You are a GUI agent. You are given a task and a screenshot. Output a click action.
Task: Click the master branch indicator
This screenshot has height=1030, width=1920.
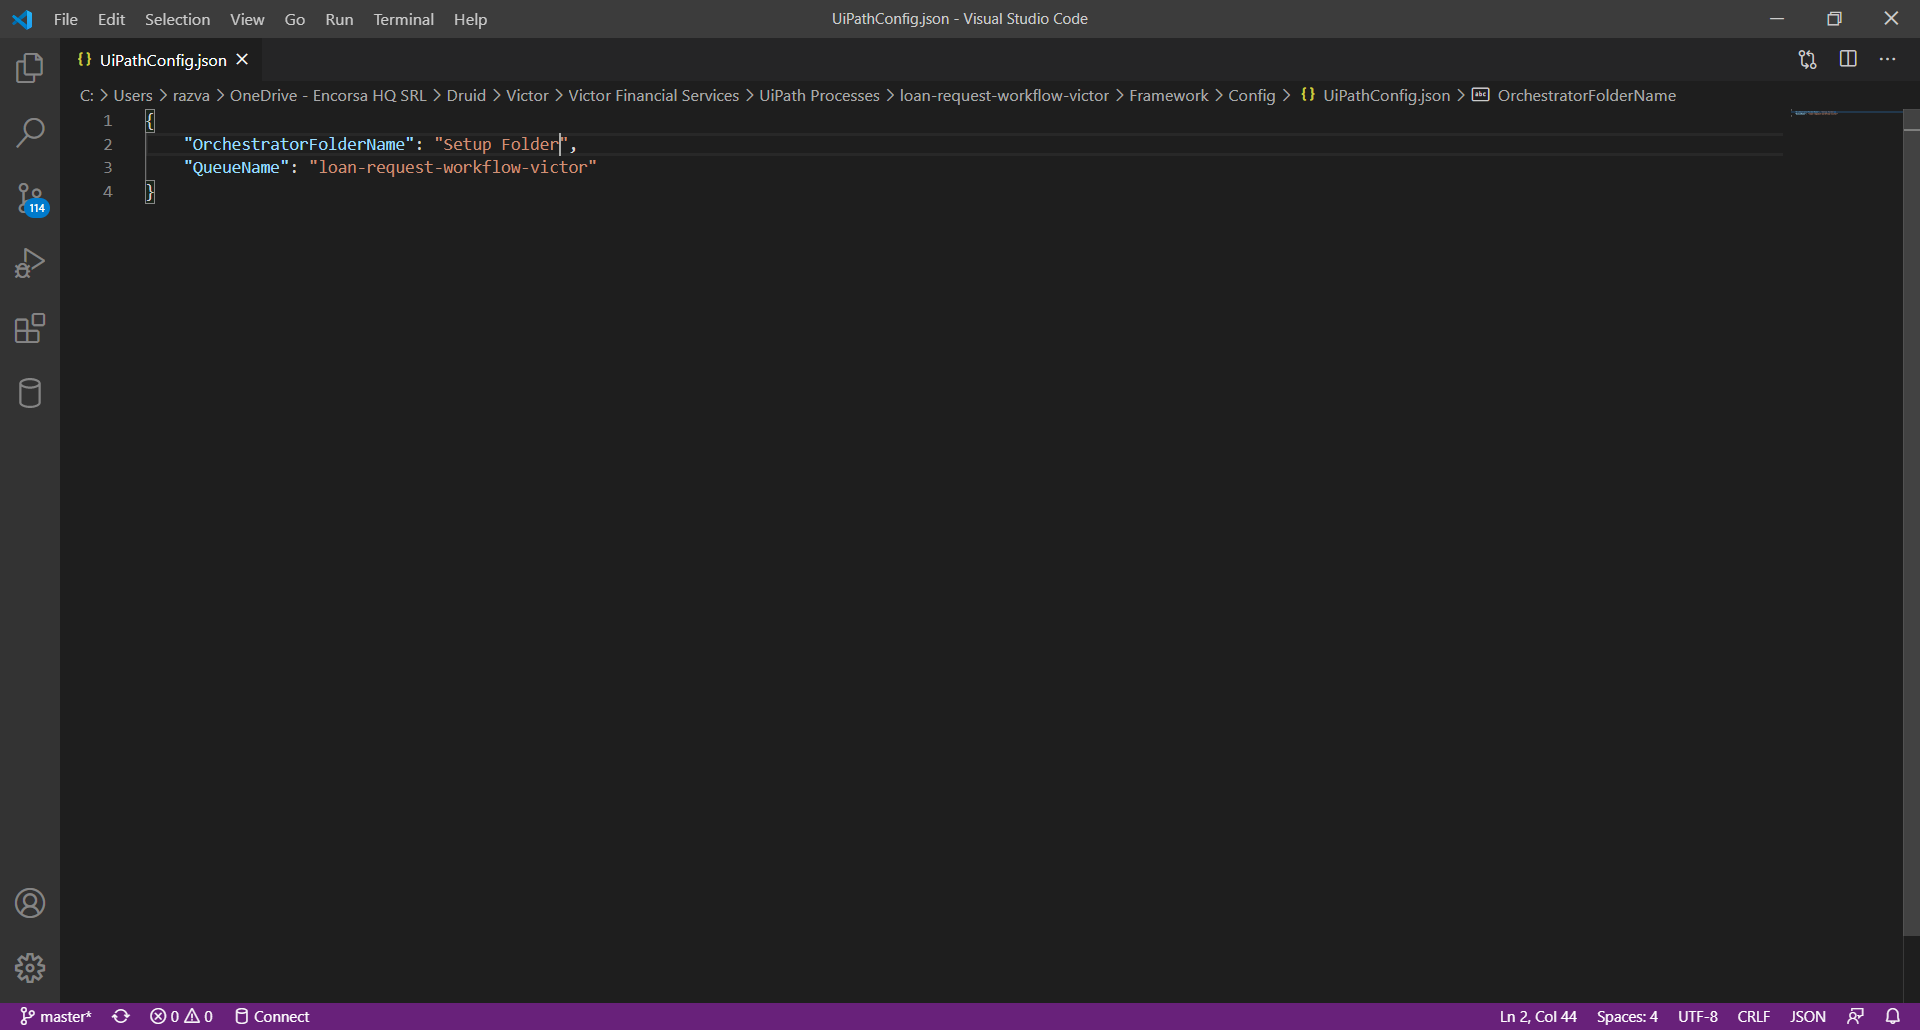click(x=56, y=1016)
